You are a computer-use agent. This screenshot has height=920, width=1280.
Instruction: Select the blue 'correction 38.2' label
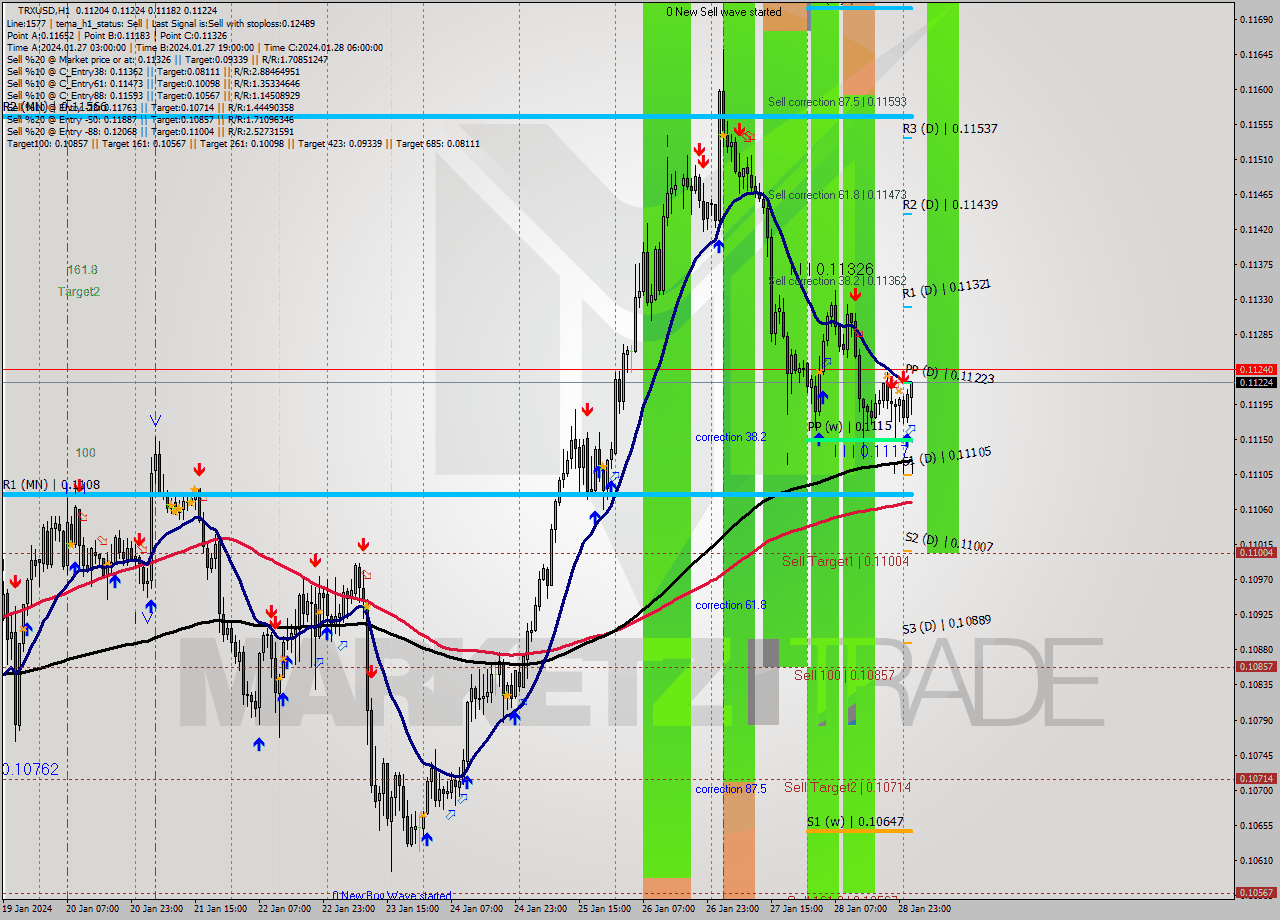(x=731, y=437)
